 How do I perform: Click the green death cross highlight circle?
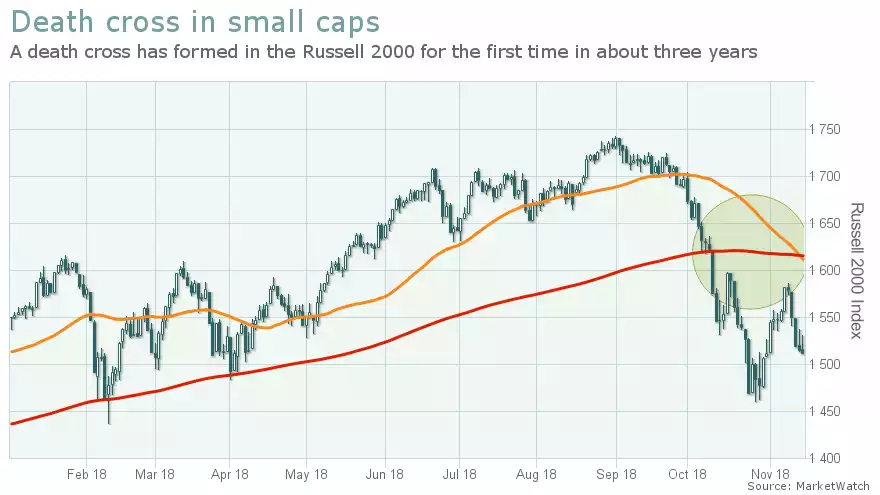[x=749, y=252]
